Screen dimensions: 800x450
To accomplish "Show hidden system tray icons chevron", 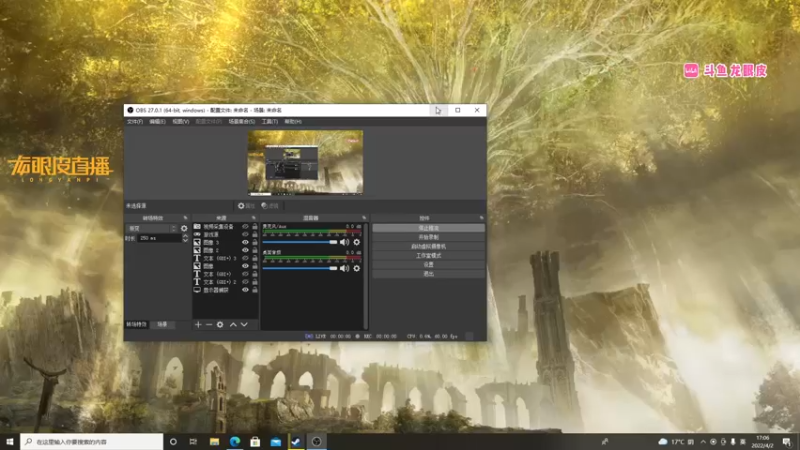I will coord(703,442).
